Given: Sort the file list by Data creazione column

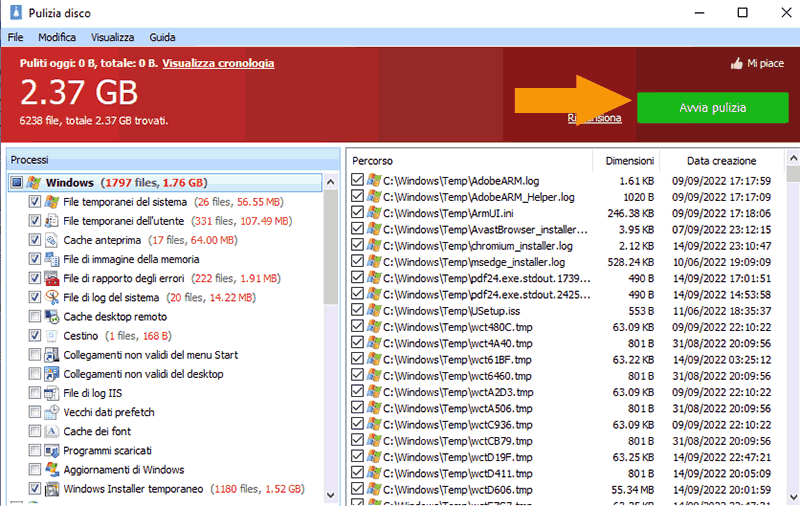Looking at the screenshot, I should (721, 160).
